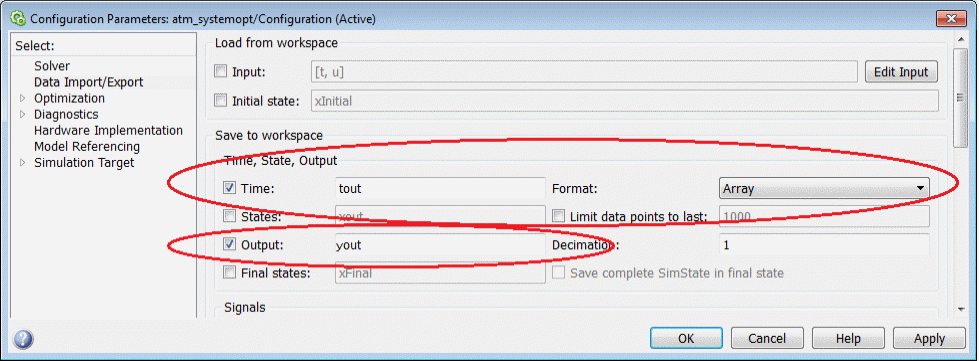This screenshot has width=979, height=361.
Task: Open the Model Referencing pane
Action: (87, 147)
